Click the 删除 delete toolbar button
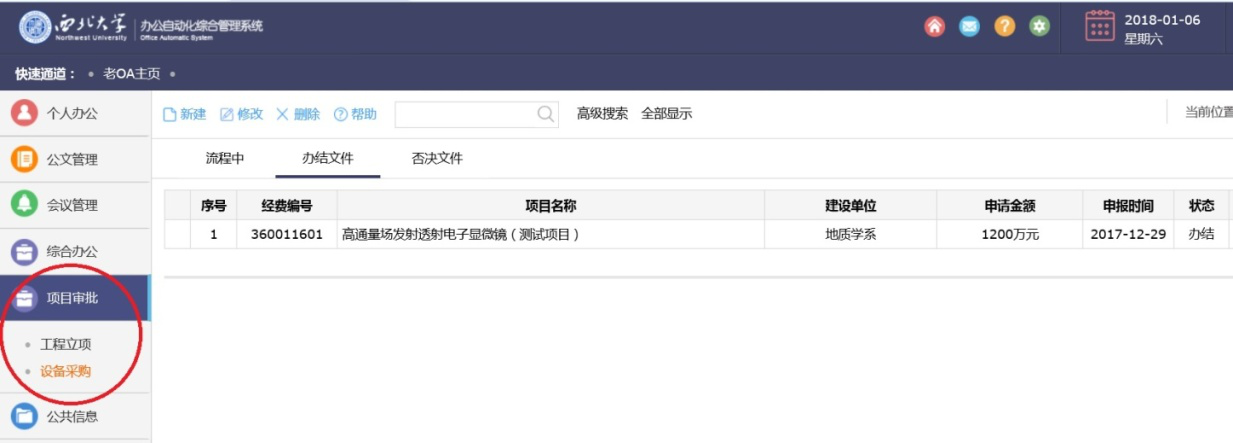This screenshot has width=1233, height=443. coord(298,114)
